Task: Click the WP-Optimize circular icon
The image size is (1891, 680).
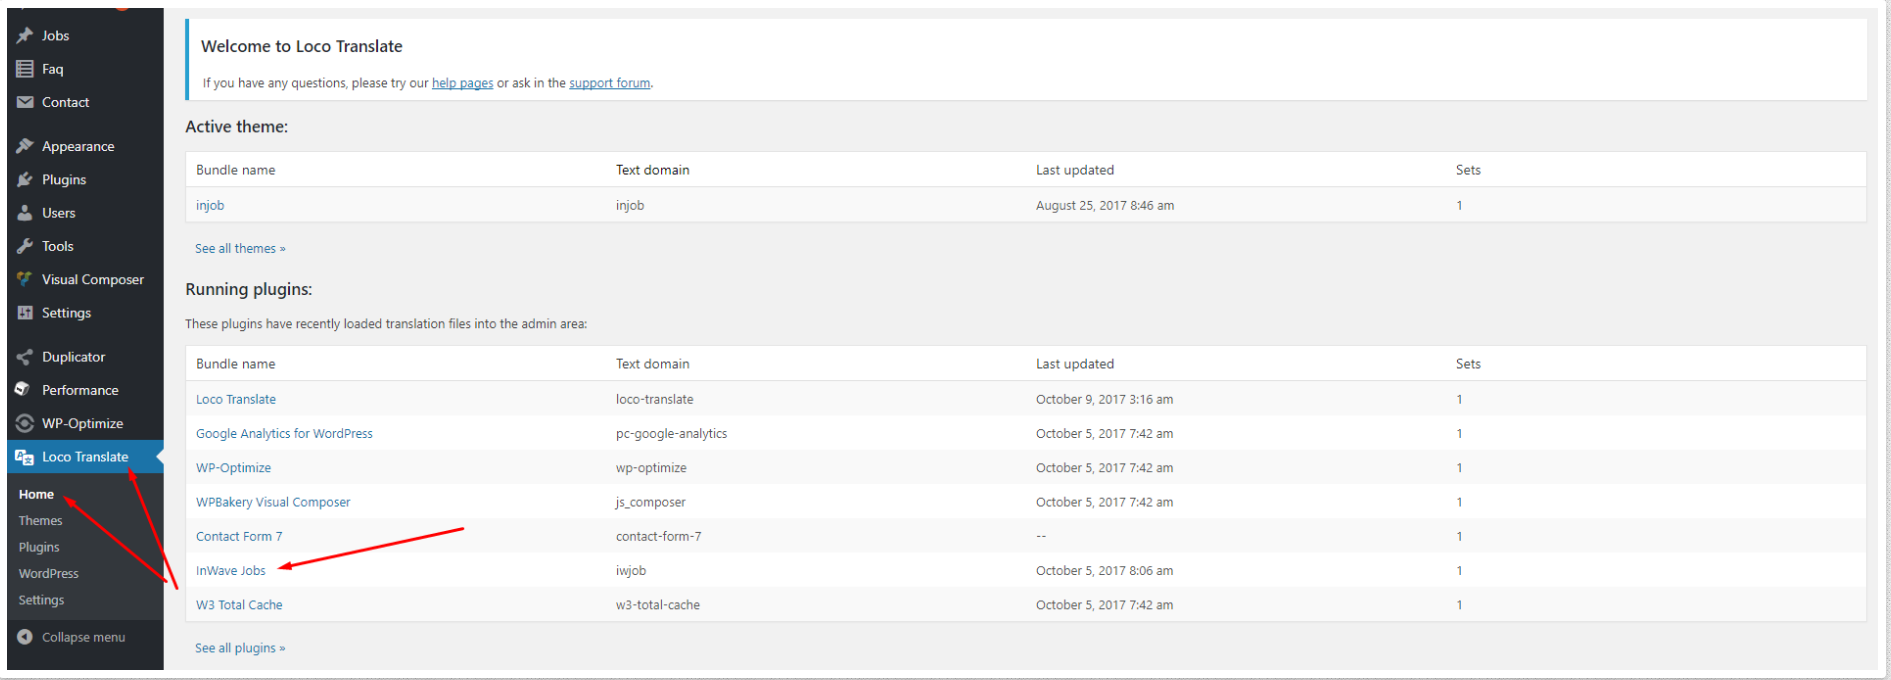Action: click(25, 423)
